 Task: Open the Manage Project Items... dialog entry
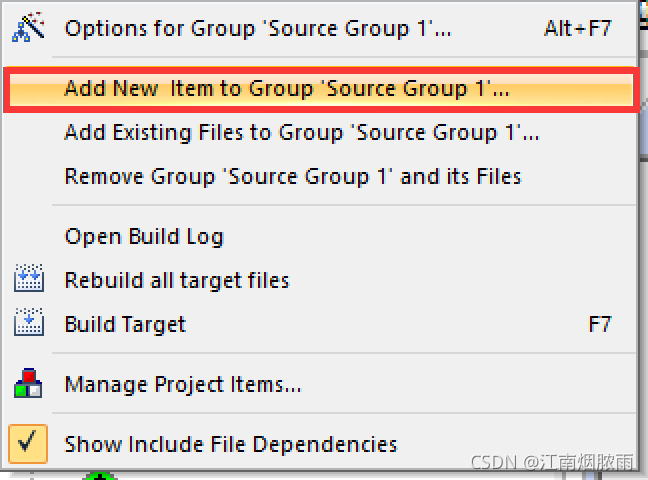pyautogui.click(x=183, y=383)
